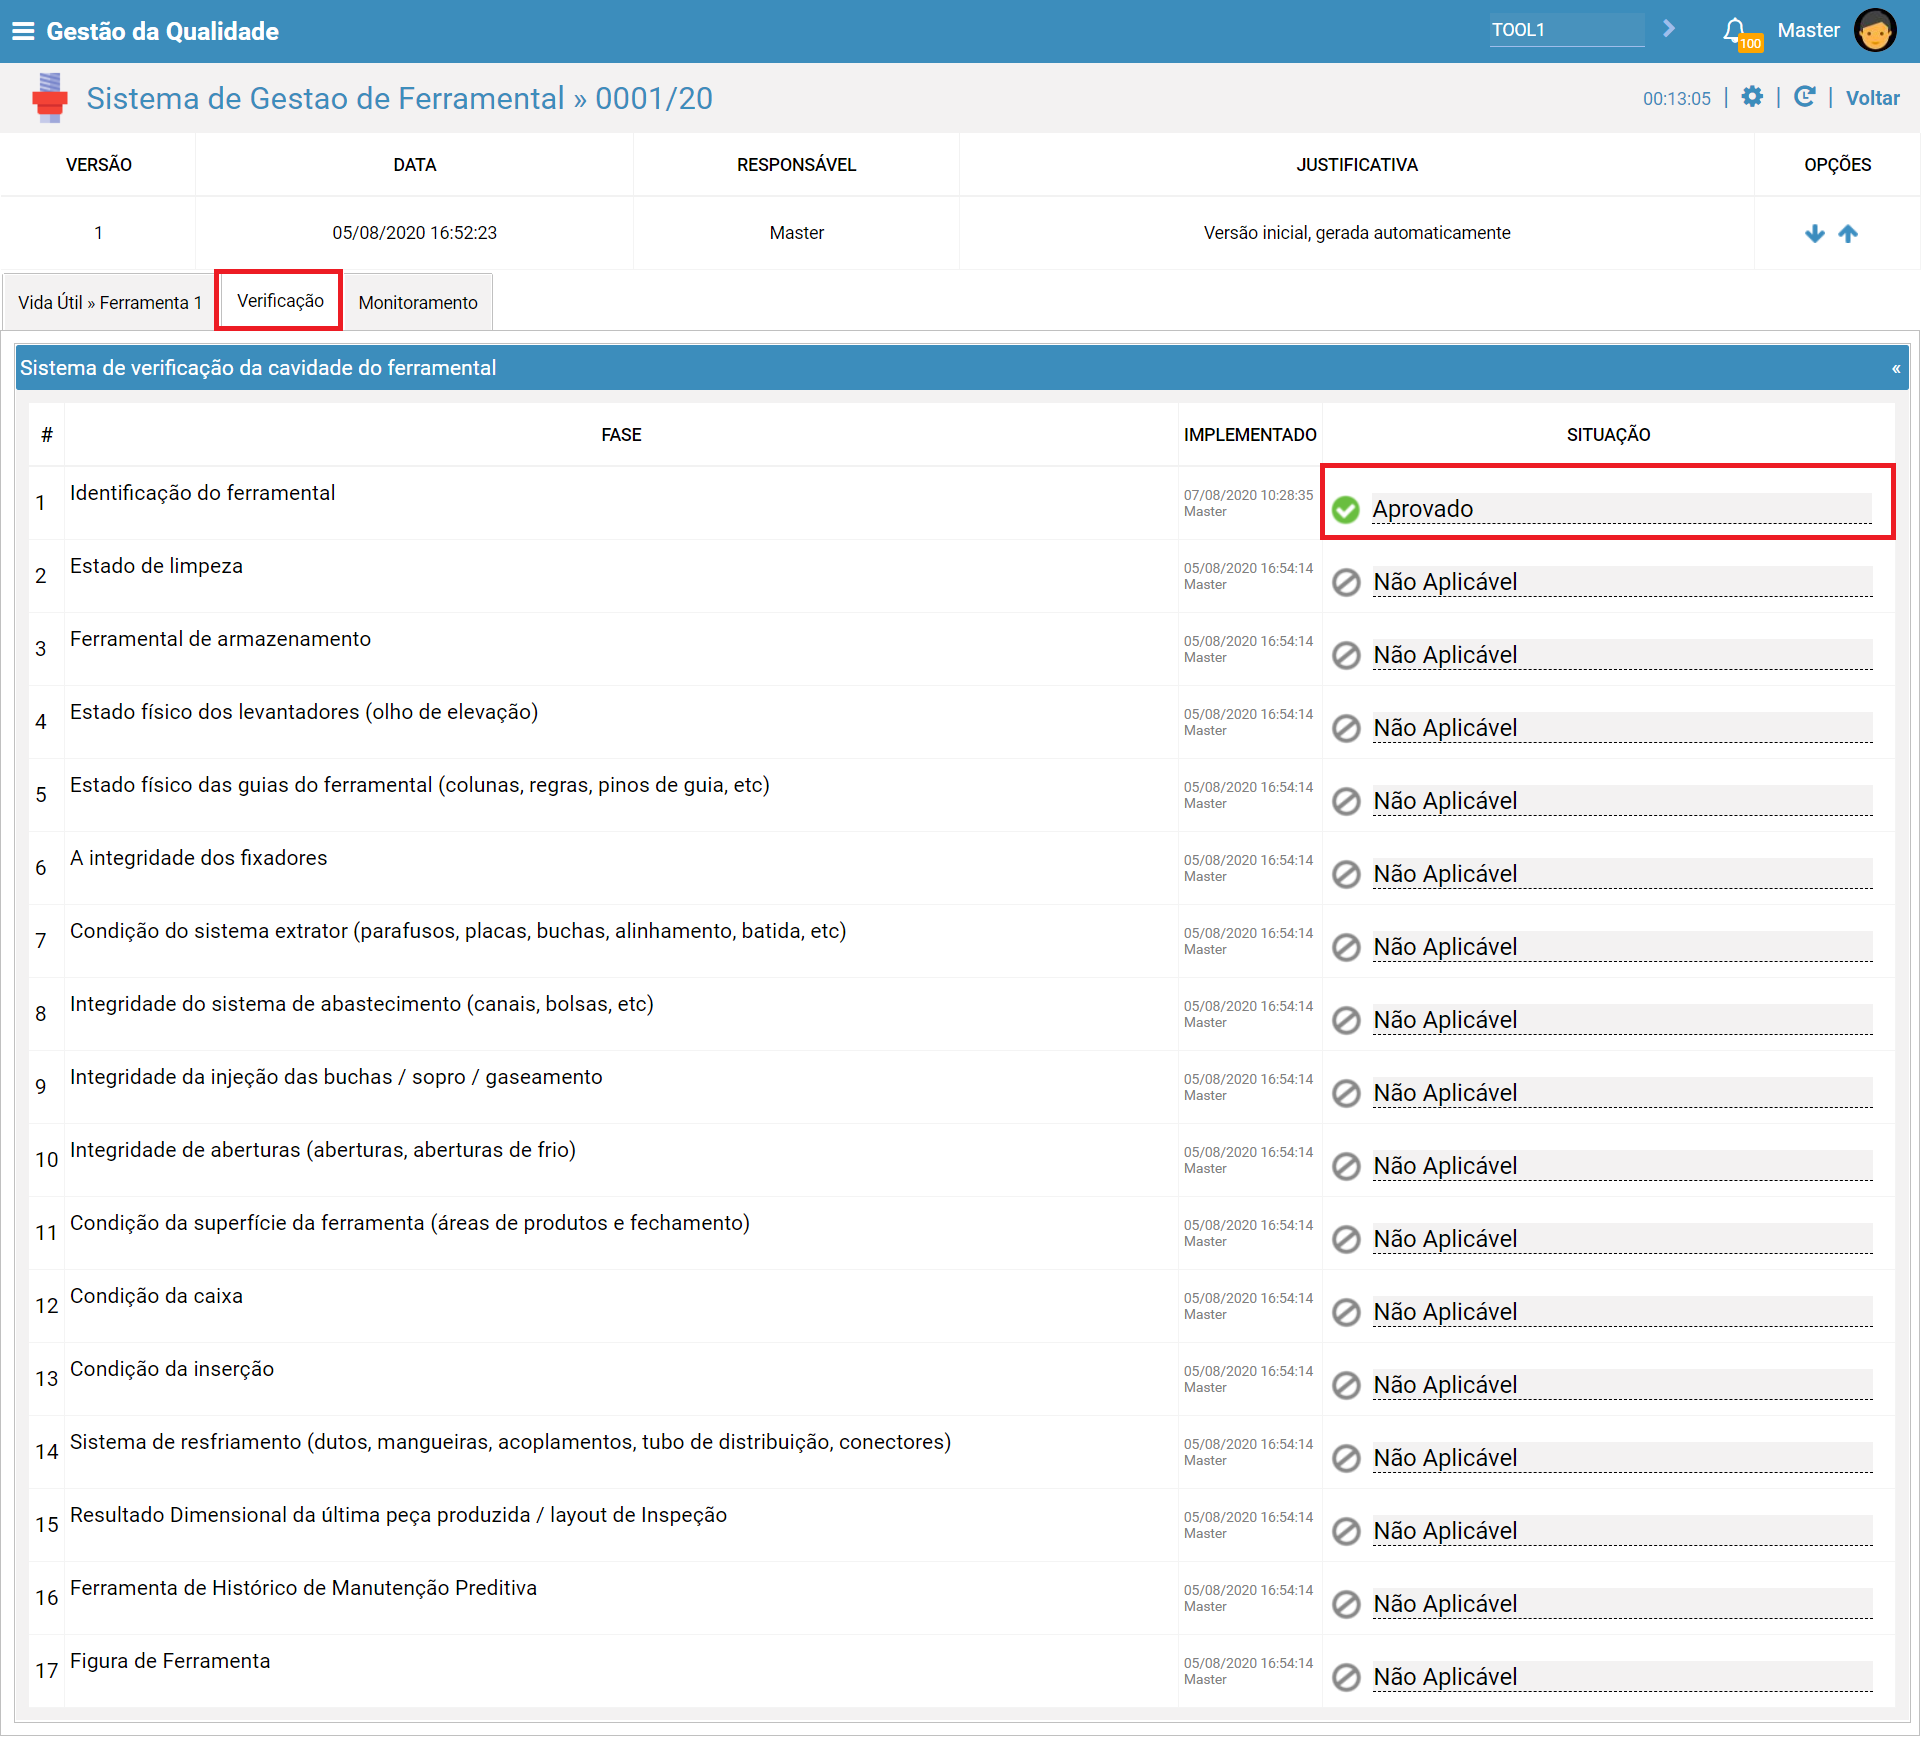The width and height of the screenshot is (1921, 1738).
Task: Click 'Estado de limpeza' phase text
Action: 156,566
